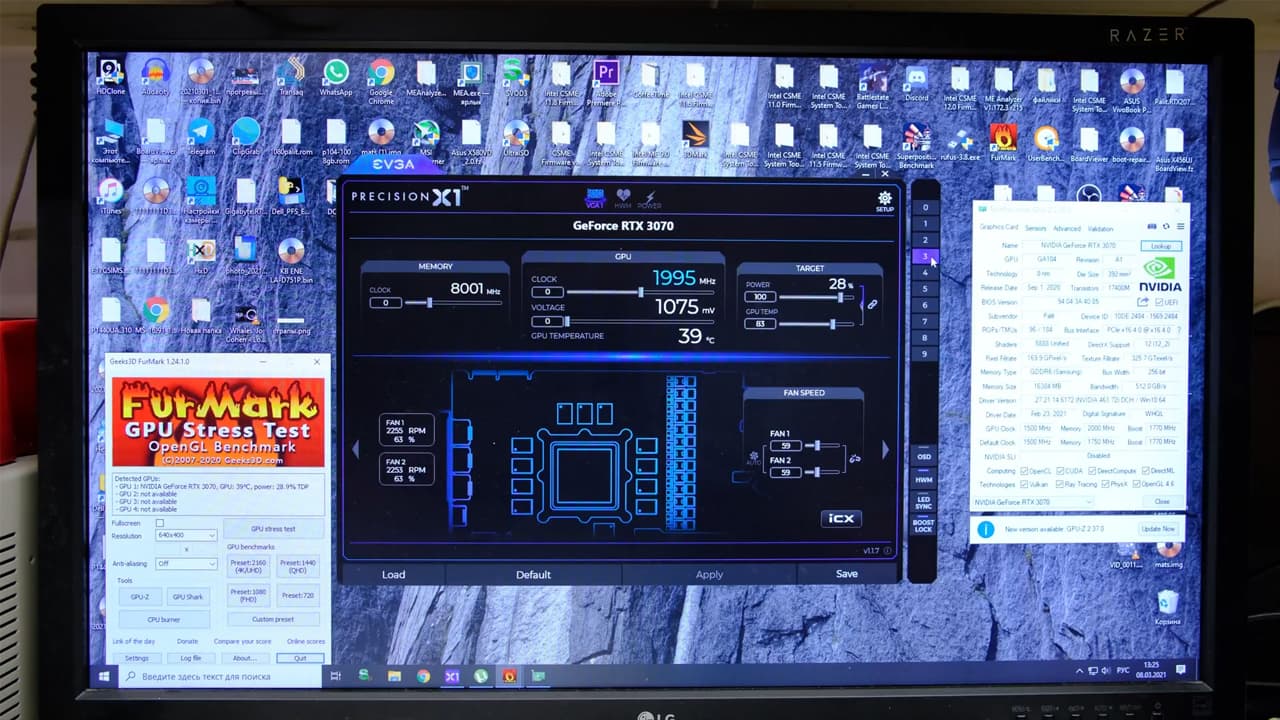Open FurMark desktop shortcut

click(1003, 143)
